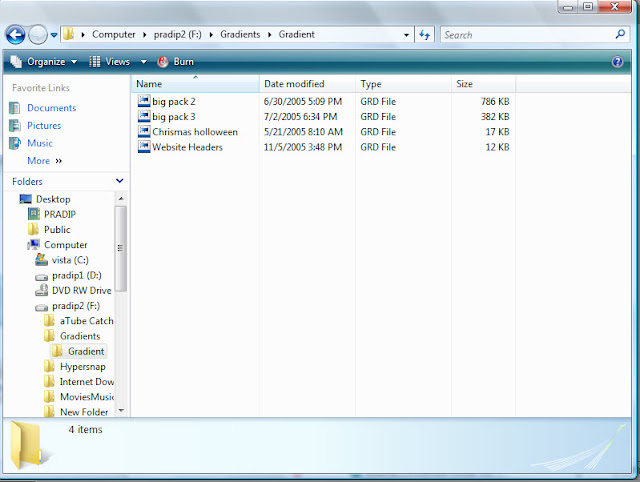Select PRADIP user folder in tree
The image size is (640, 482).
pyautogui.click(x=60, y=214)
